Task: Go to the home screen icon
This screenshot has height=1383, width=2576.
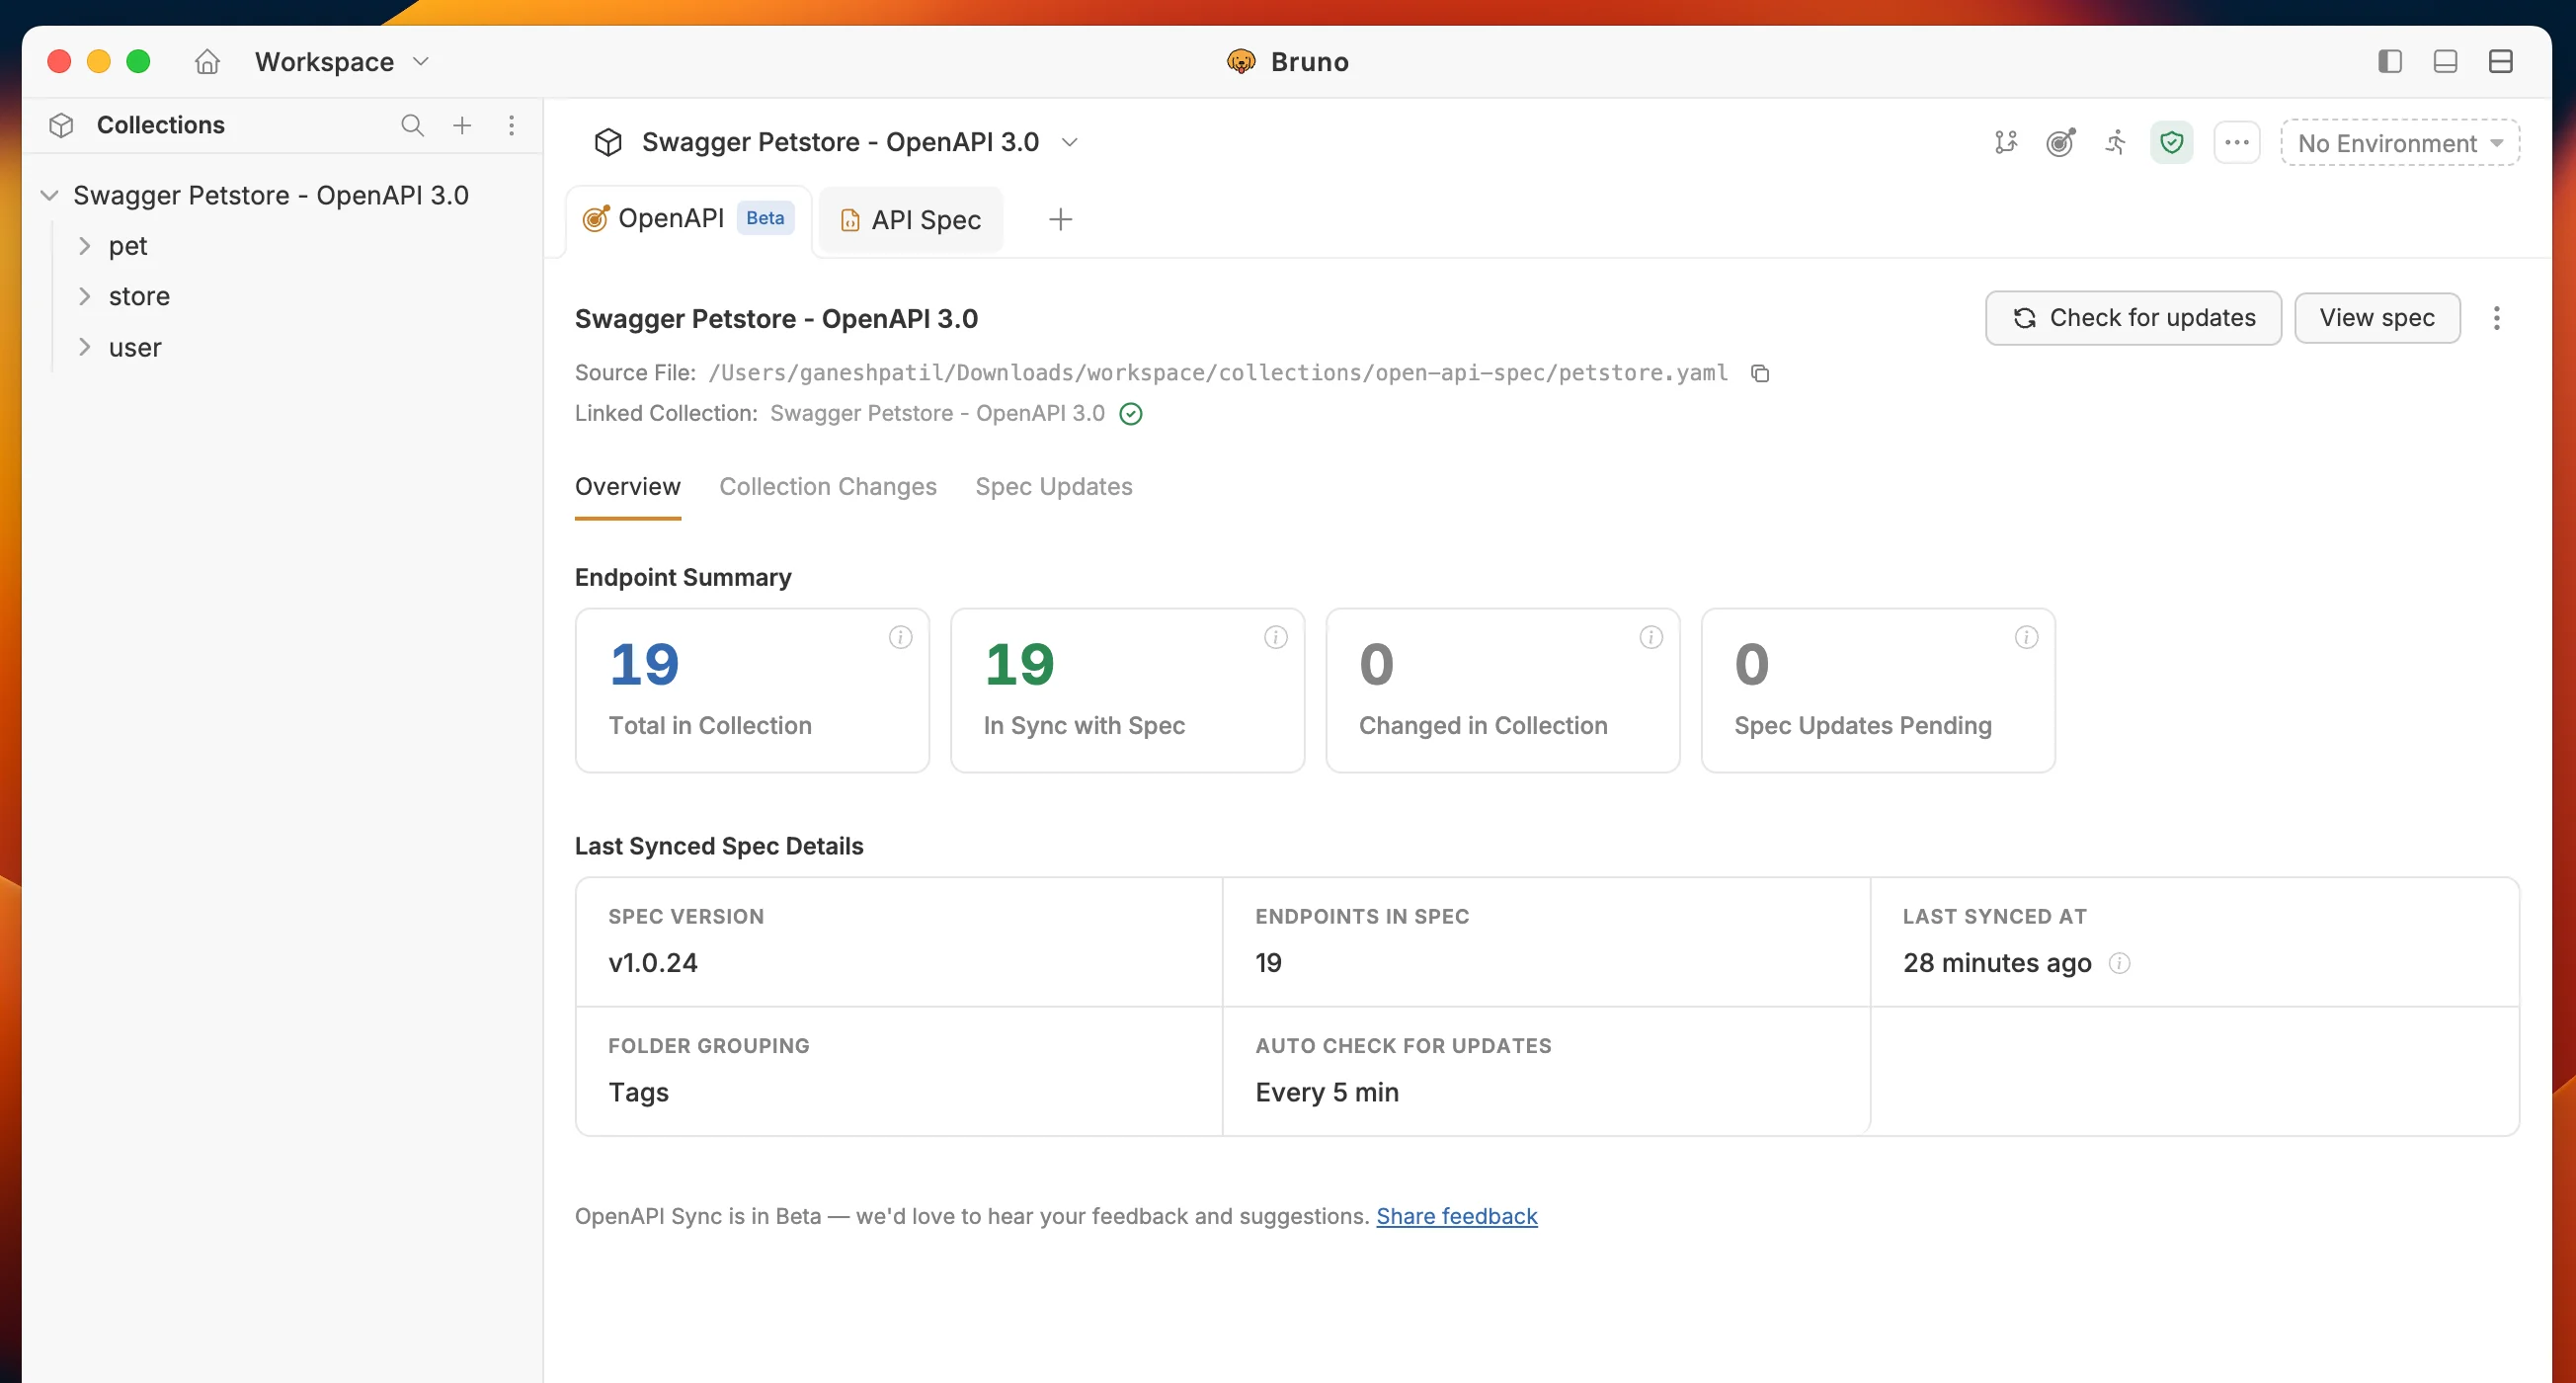Action: pos(207,62)
